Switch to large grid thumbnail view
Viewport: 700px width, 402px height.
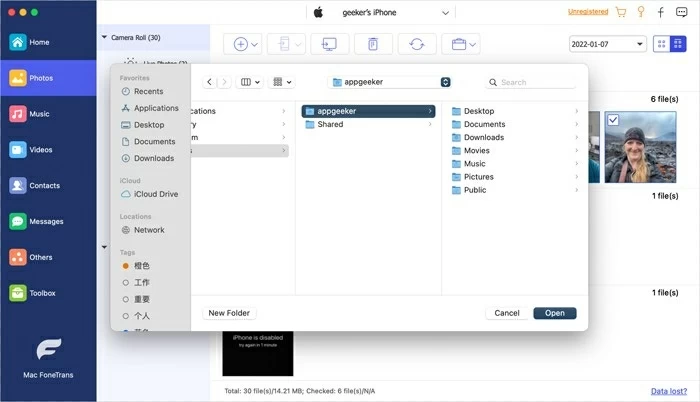662,45
